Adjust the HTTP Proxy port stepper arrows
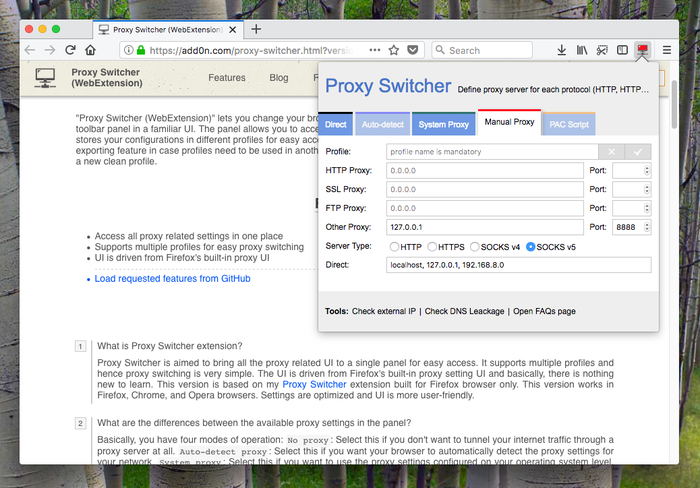 tap(646, 171)
